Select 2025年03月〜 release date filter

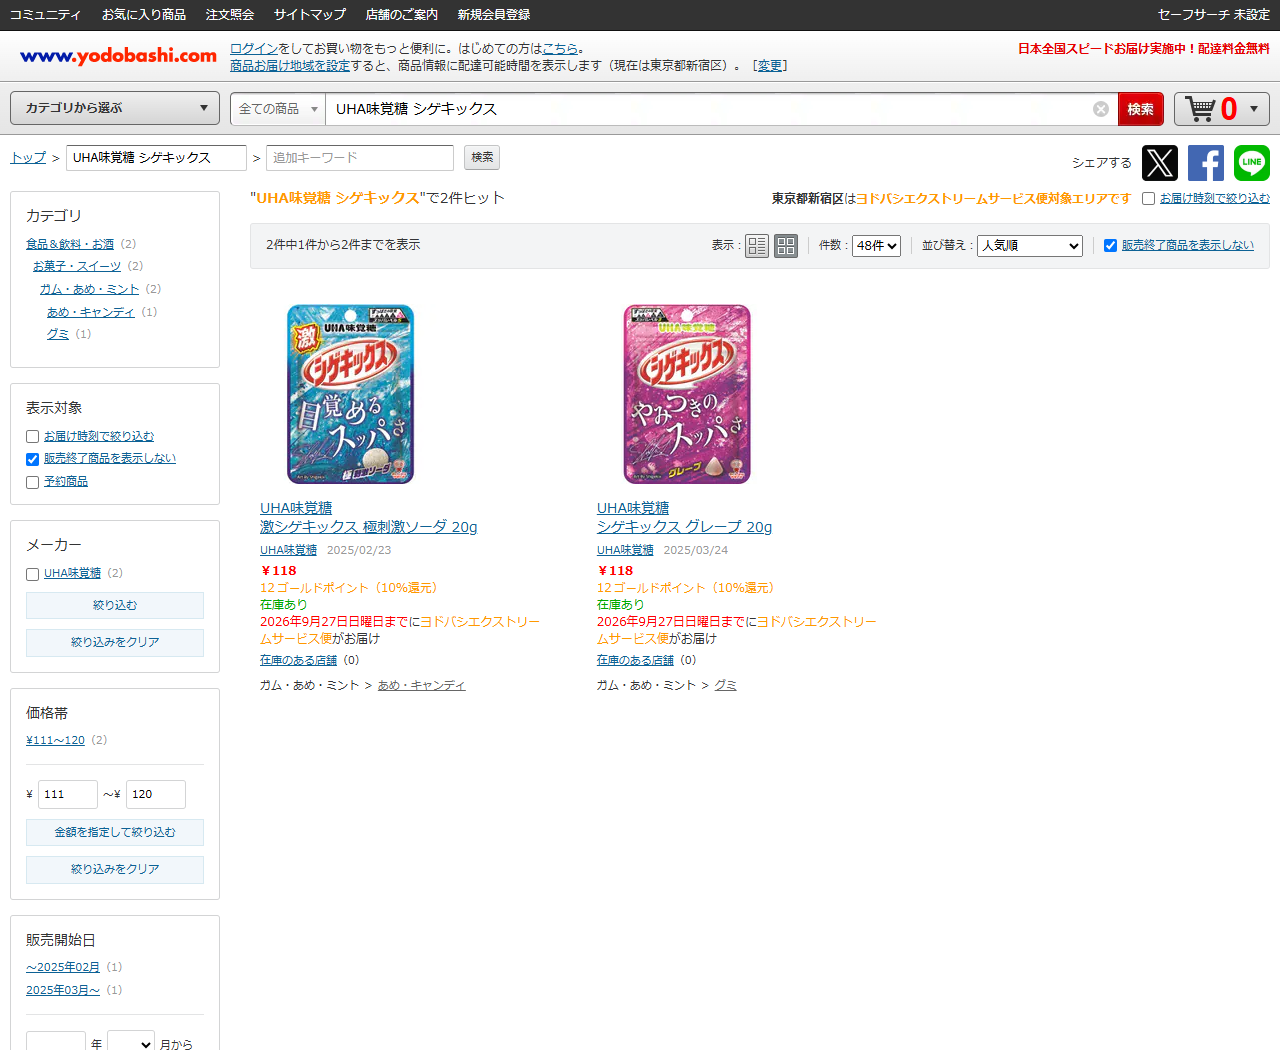pyautogui.click(x=63, y=990)
